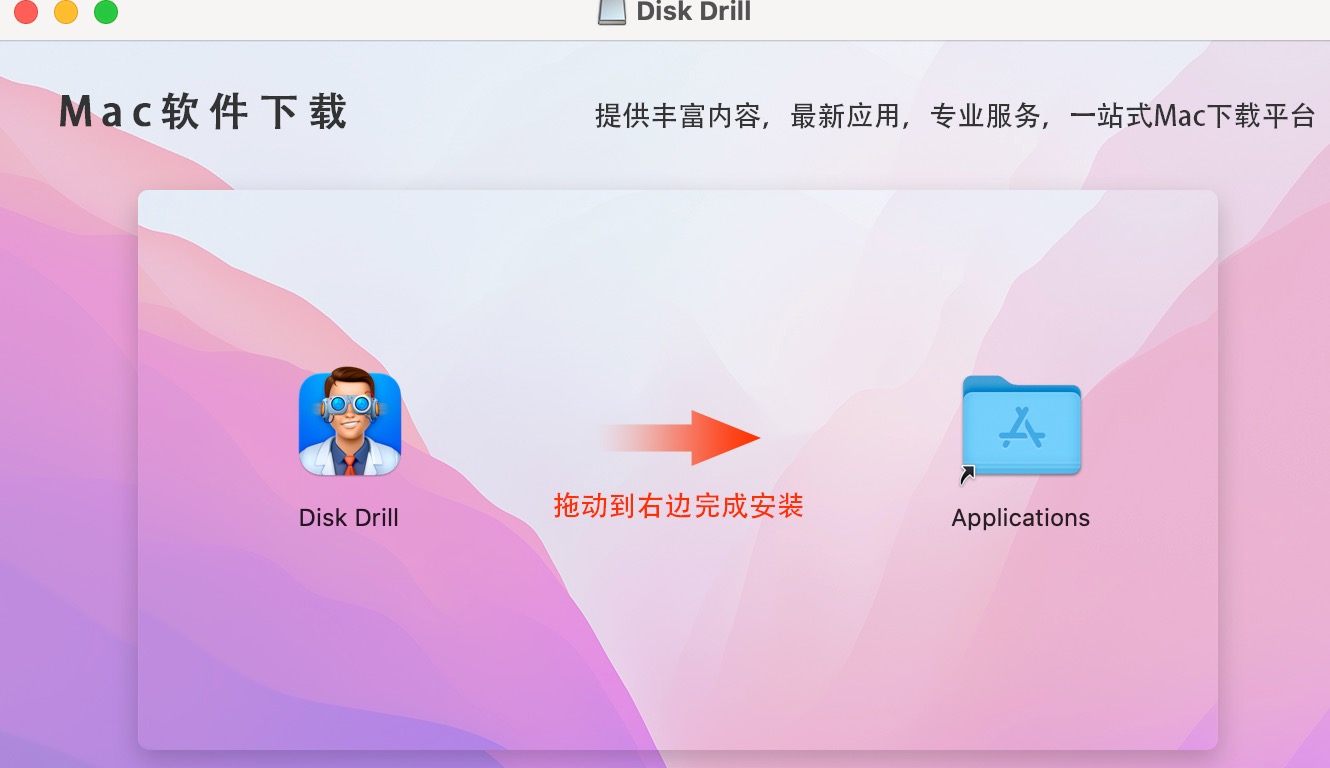
Task: Click the scientist's goggles on Disk Drill icon
Action: point(349,405)
